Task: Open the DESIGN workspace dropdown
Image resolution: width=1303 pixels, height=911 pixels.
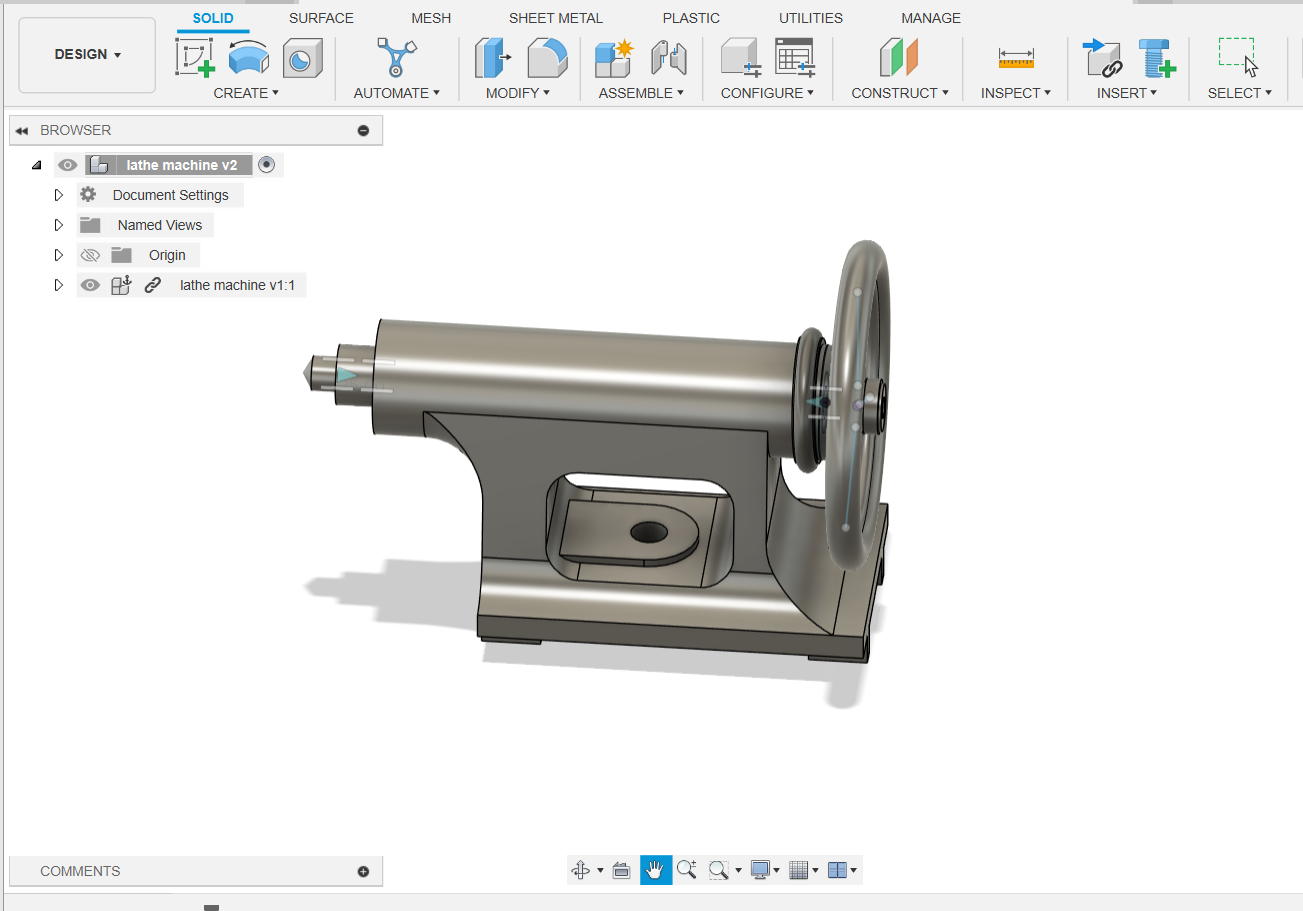Action: point(88,55)
